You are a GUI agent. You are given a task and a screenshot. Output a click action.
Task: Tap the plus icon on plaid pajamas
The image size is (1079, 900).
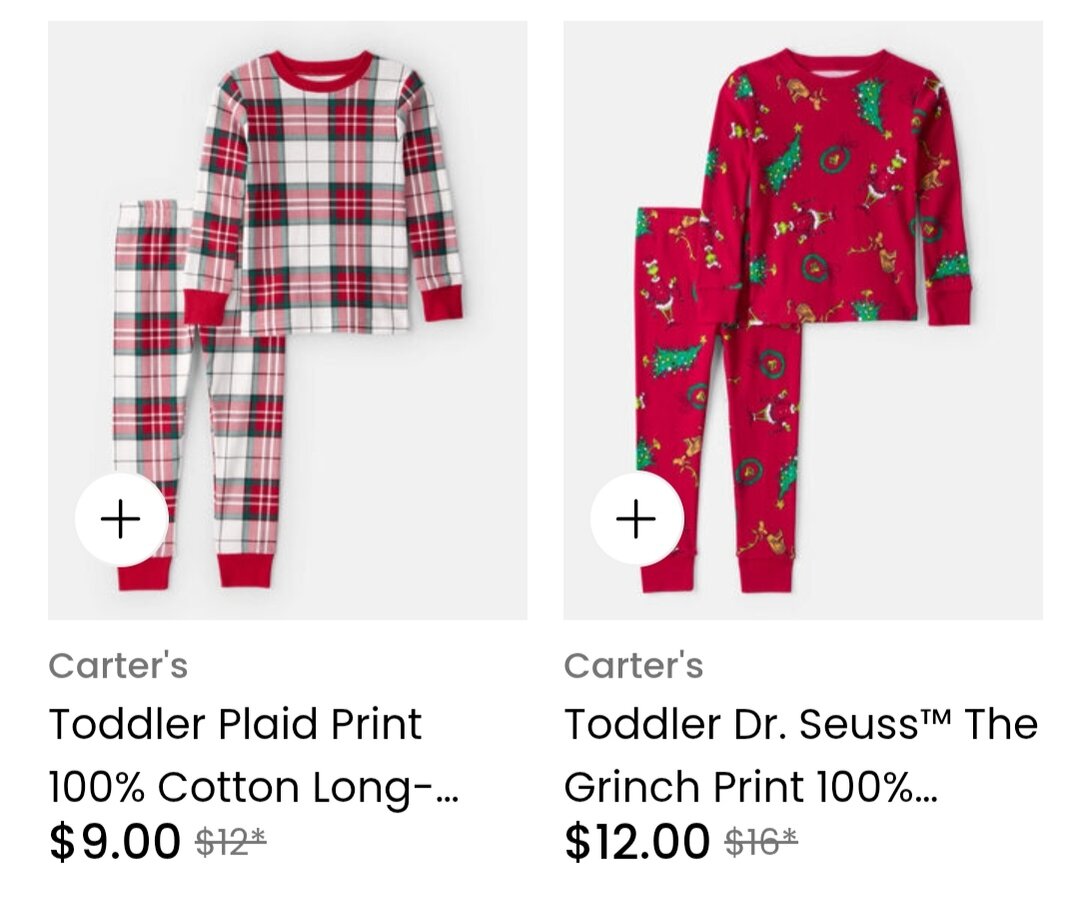point(121,519)
